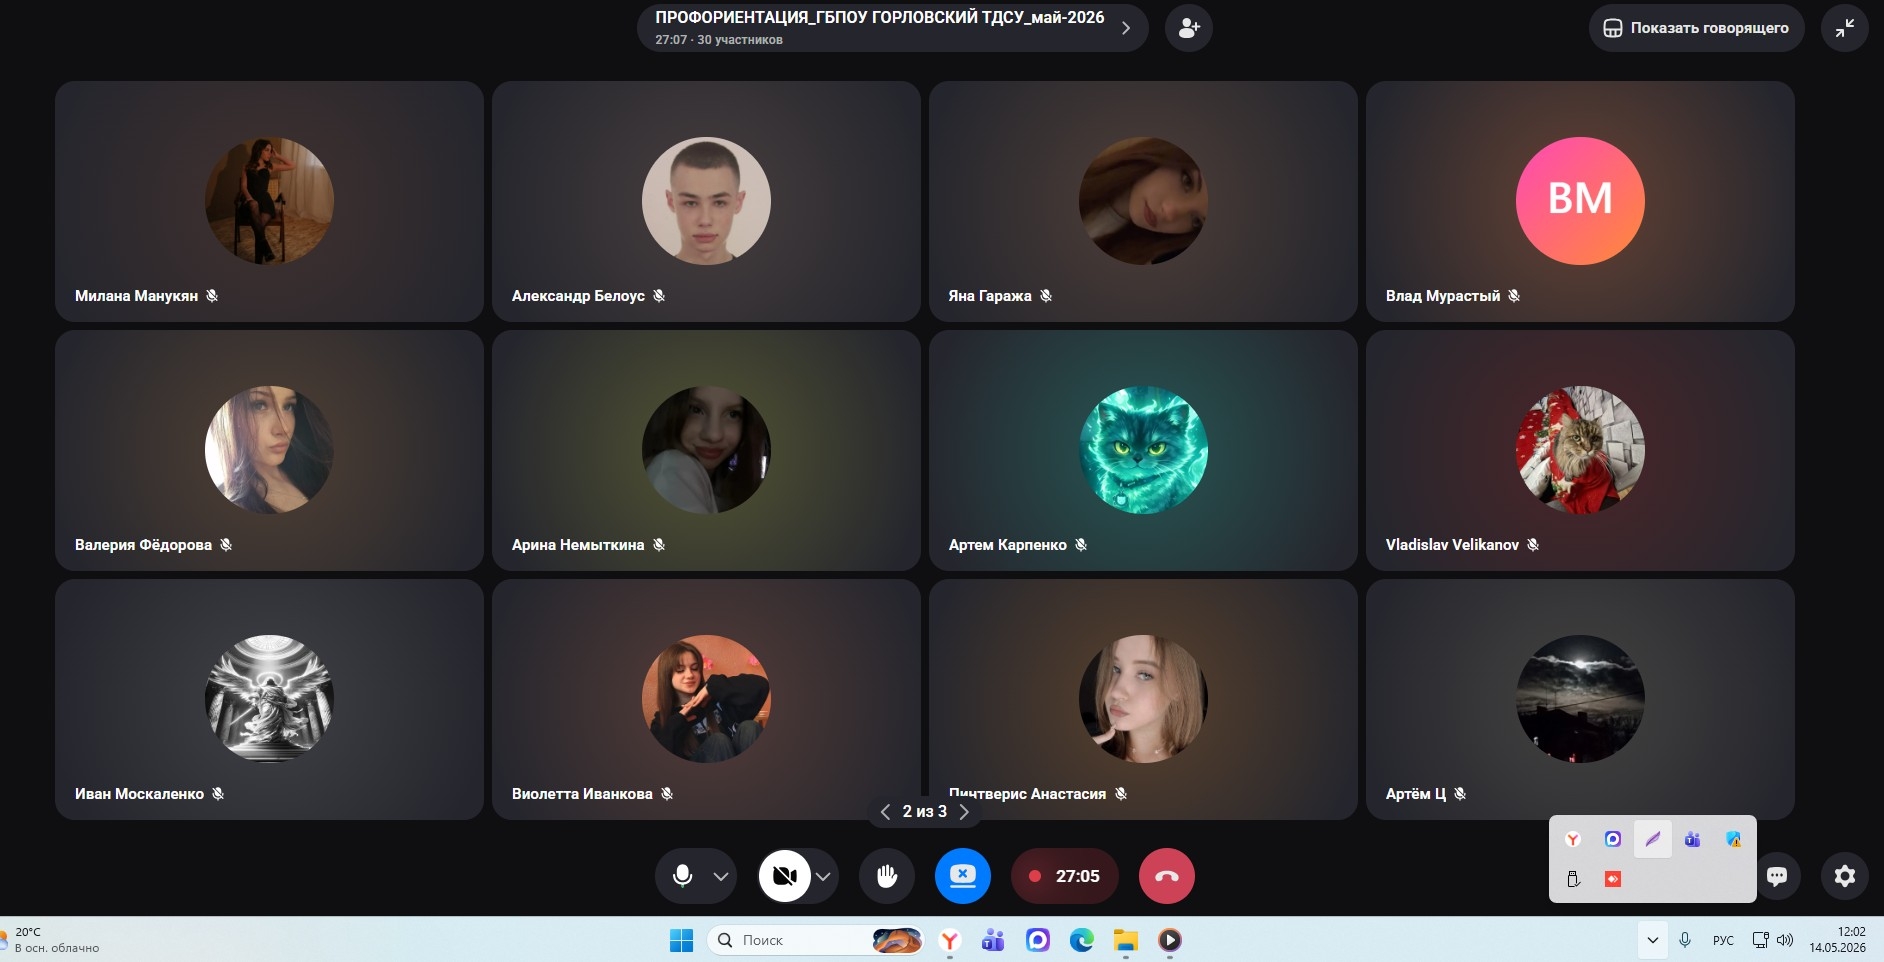Select Иван Москаленко angel avatar
Screen dimensions: 1884x962
point(269,699)
